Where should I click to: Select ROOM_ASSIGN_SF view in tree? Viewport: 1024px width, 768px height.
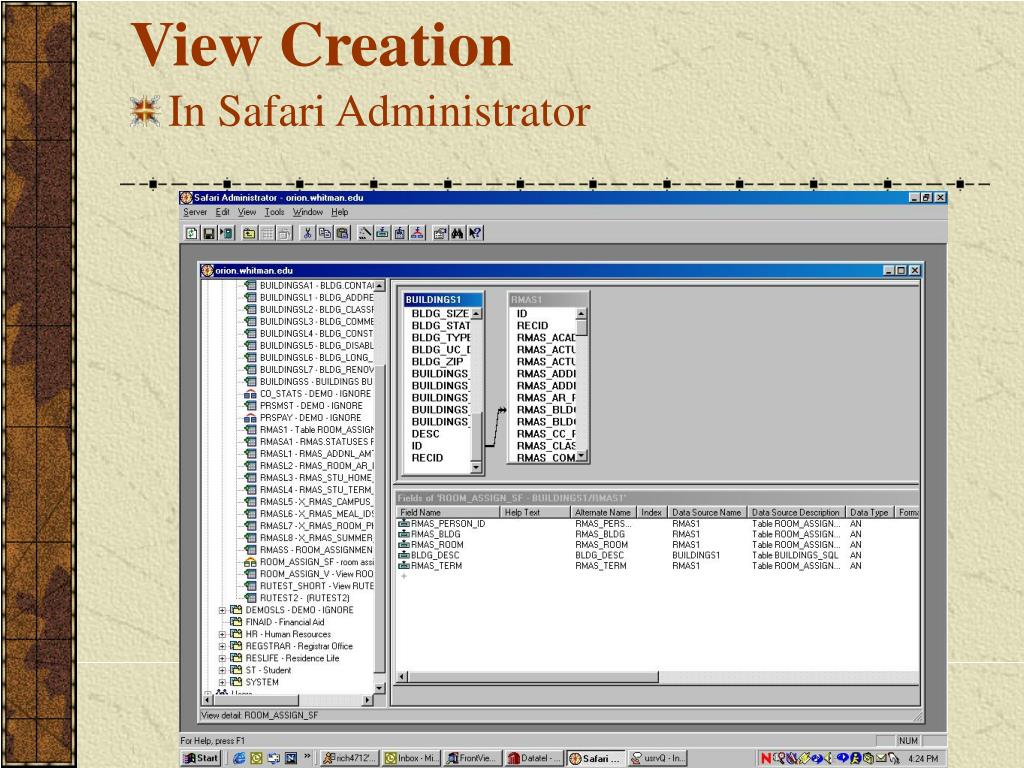[x=317, y=562]
